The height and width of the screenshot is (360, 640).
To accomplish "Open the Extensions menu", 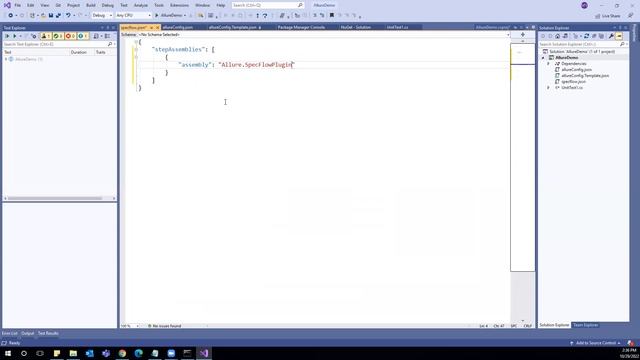I will click(x=179, y=5).
